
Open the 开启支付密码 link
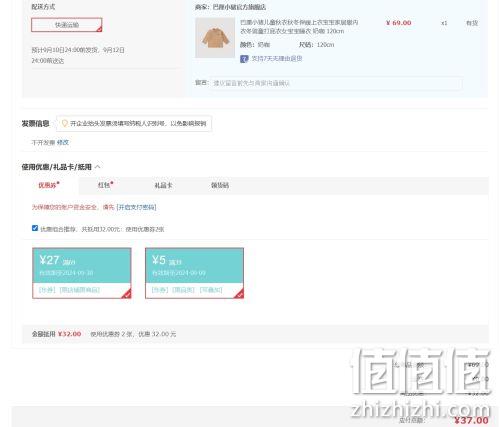click(x=136, y=207)
